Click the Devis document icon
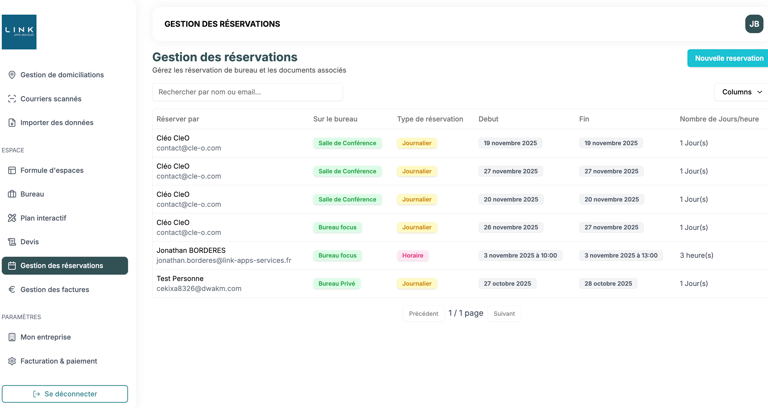768x408 pixels. click(12, 242)
